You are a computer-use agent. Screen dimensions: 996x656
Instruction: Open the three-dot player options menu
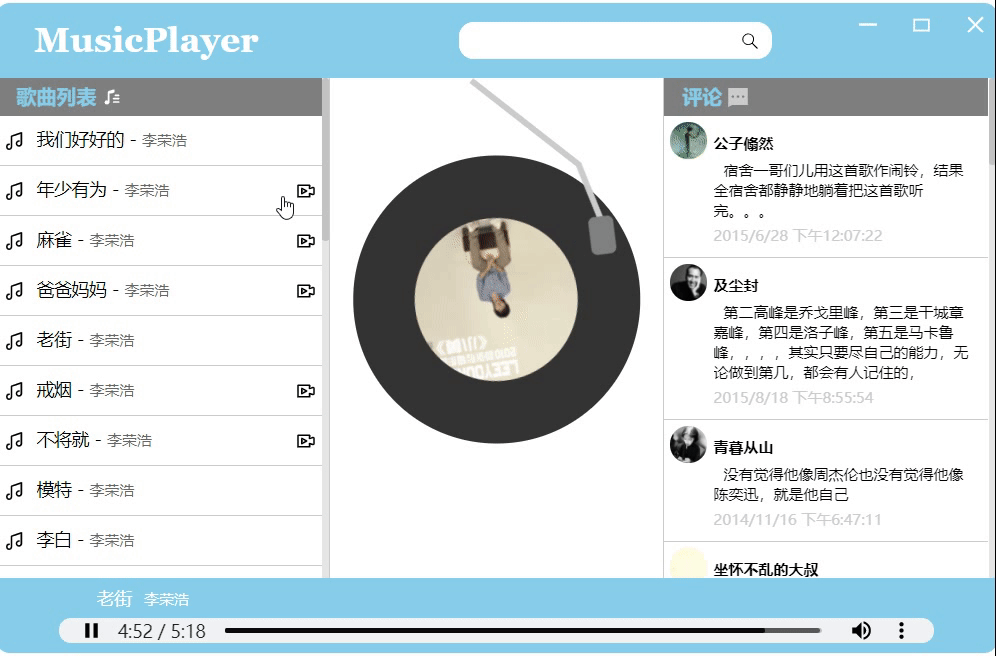[x=899, y=631]
